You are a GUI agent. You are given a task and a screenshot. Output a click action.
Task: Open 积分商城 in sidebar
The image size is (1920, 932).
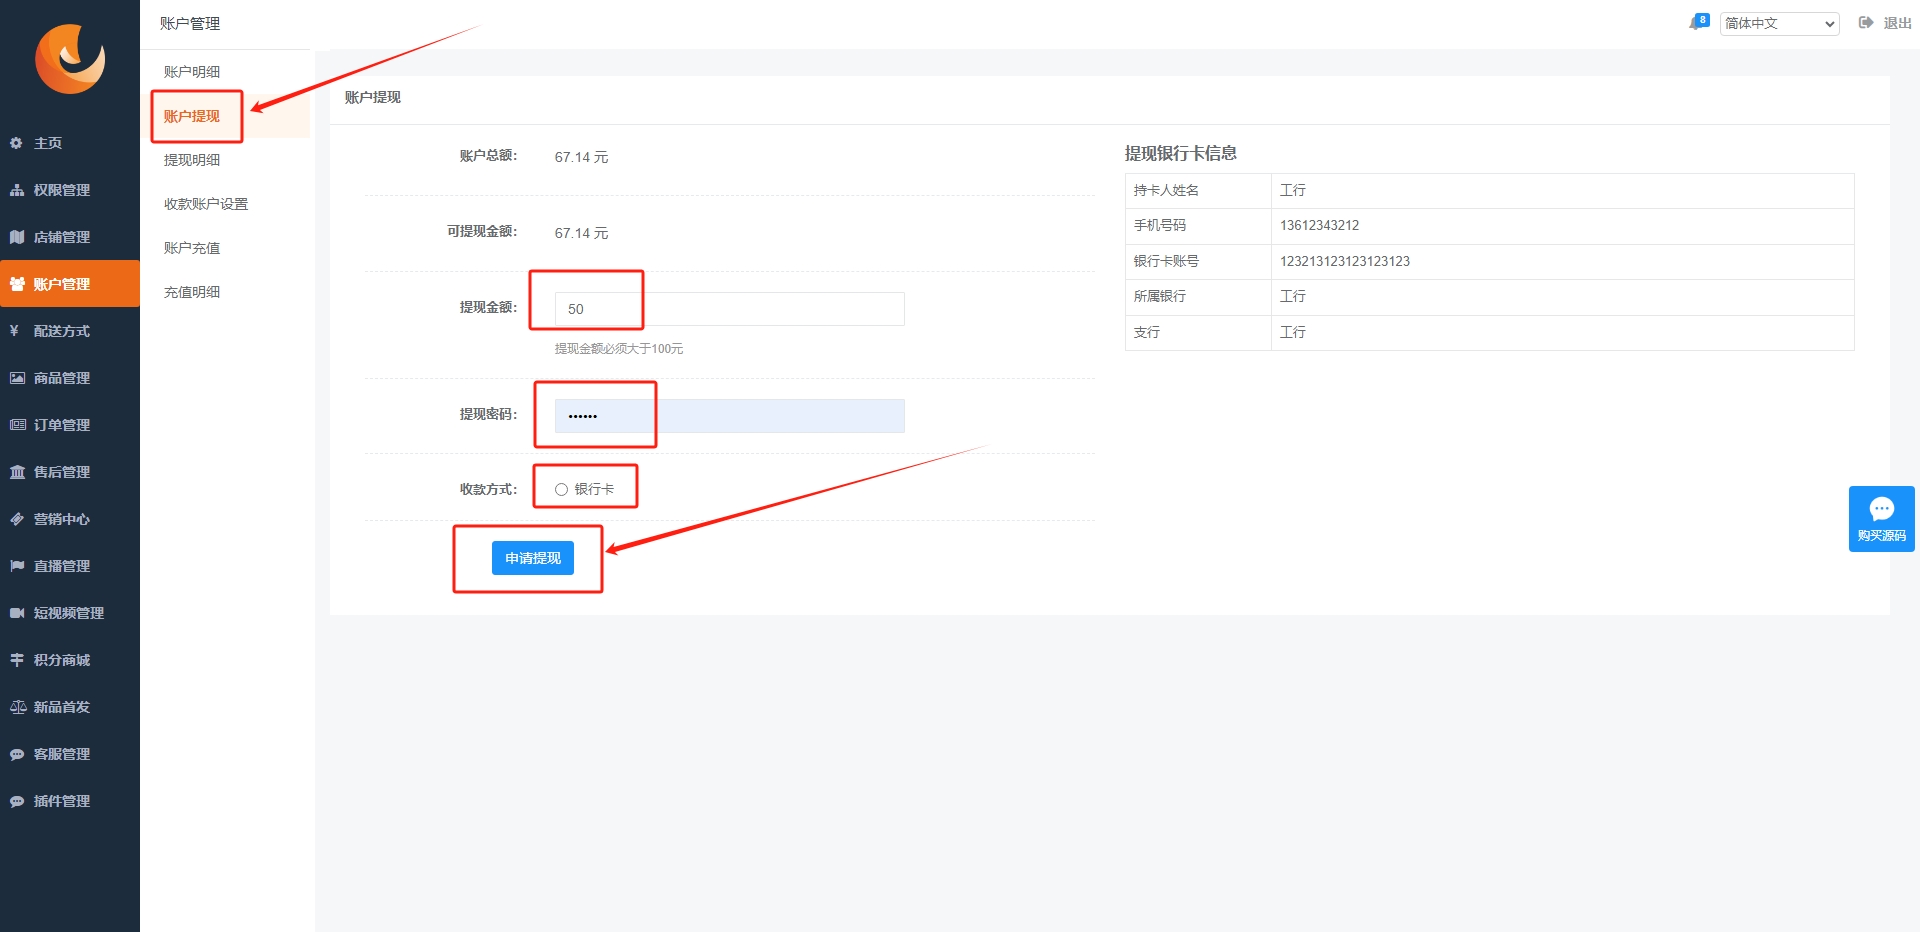(x=62, y=660)
